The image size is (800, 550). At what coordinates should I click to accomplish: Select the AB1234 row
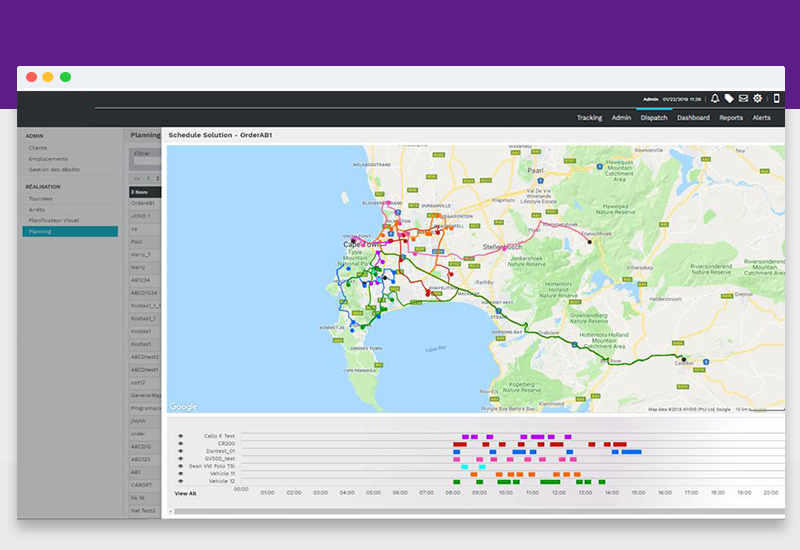click(145, 280)
